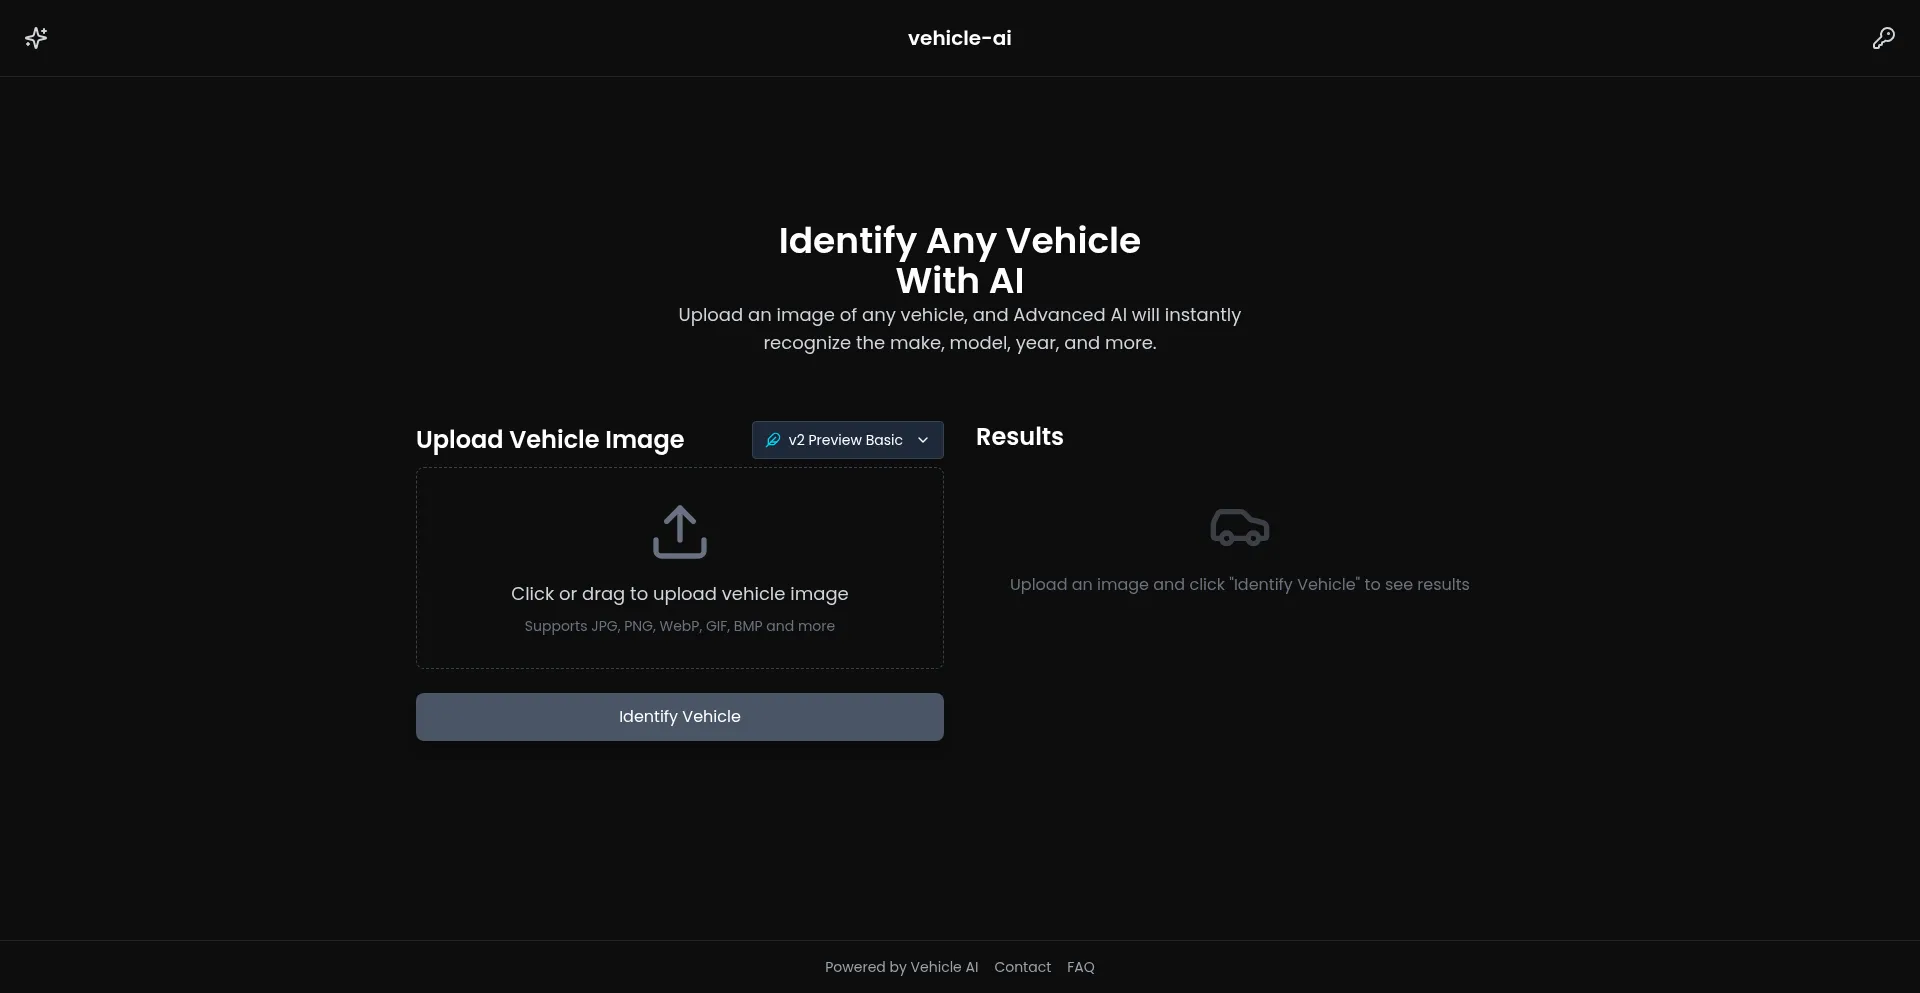Click the Identify Any Vehicle With AI headline
Screen dimensions: 1920x993
tap(959, 260)
